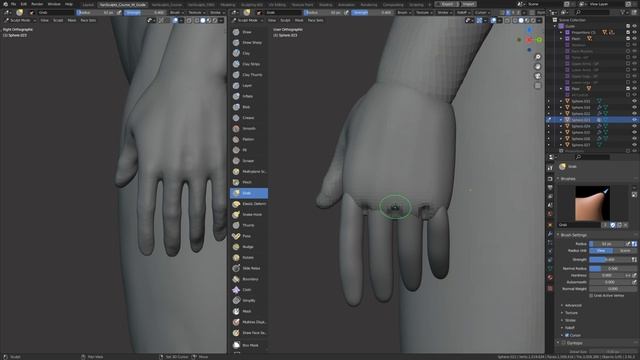Image resolution: width=640 pixels, height=360 pixels.
Task: Click the Grab brush preview thumbnail
Action: [x=593, y=203]
